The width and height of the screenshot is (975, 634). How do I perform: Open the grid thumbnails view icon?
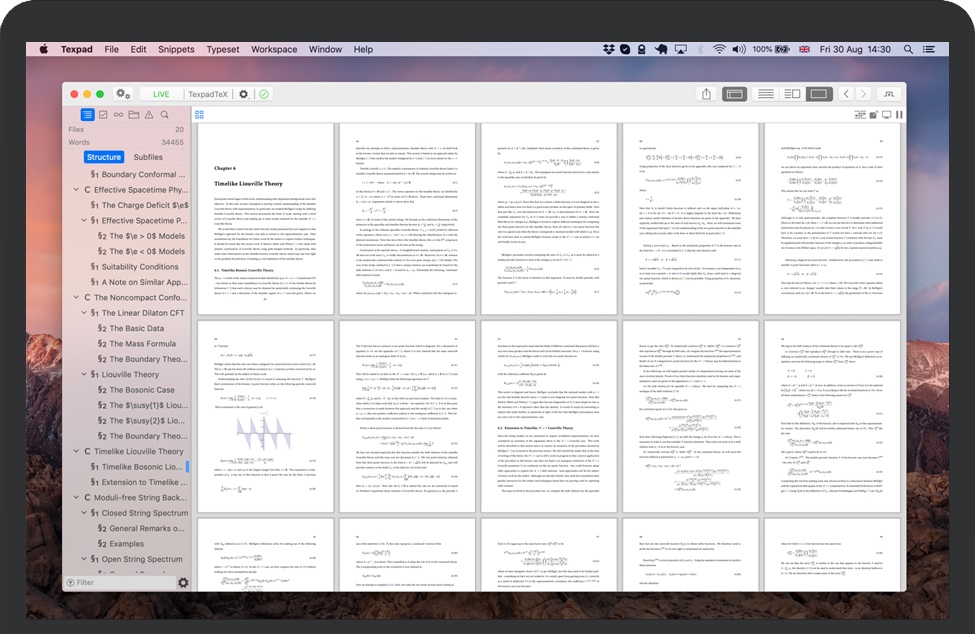(199, 115)
